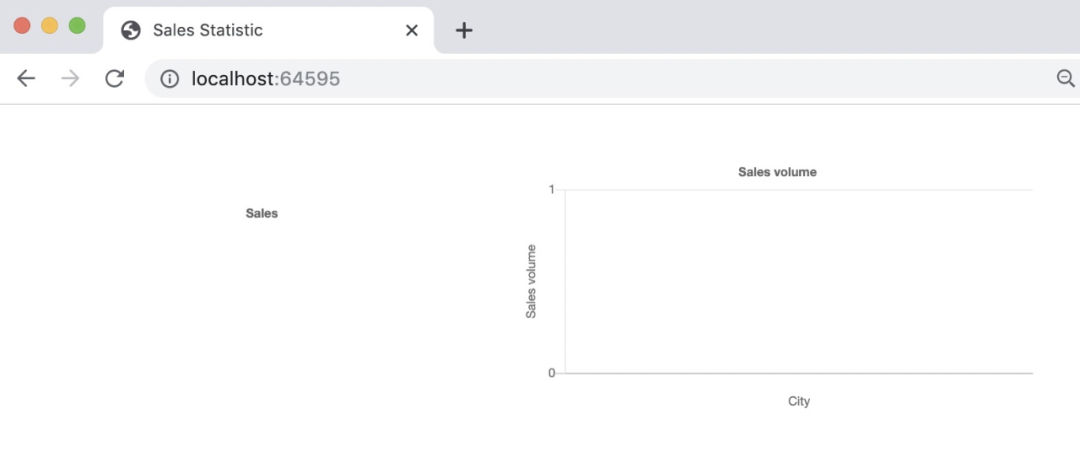Click inside the empty Sales volume plot area
The height and width of the screenshot is (468, 1080).
799,281
